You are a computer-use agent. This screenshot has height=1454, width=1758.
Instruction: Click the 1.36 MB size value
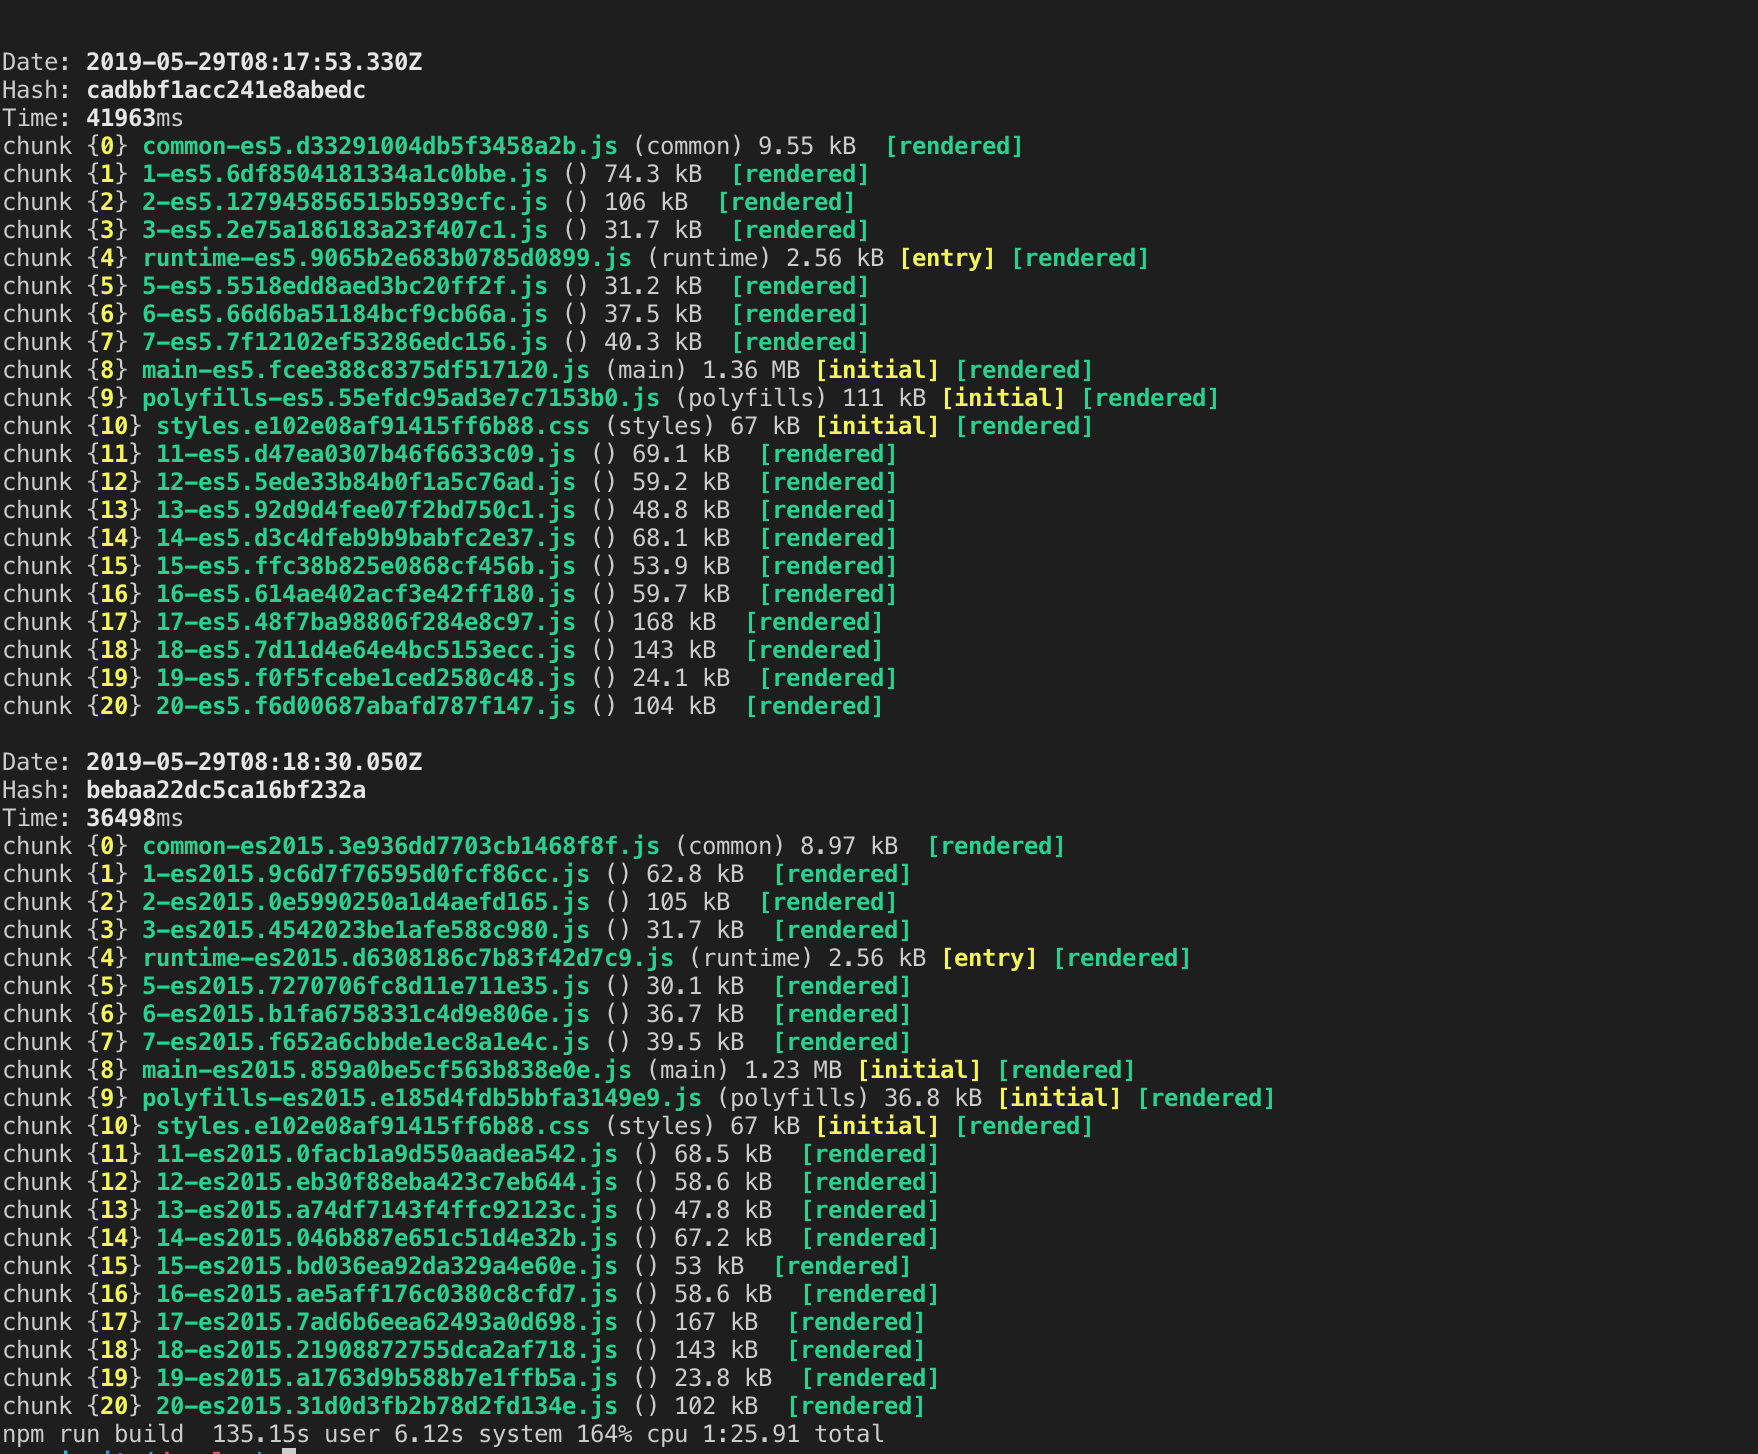tap(751, 370)
